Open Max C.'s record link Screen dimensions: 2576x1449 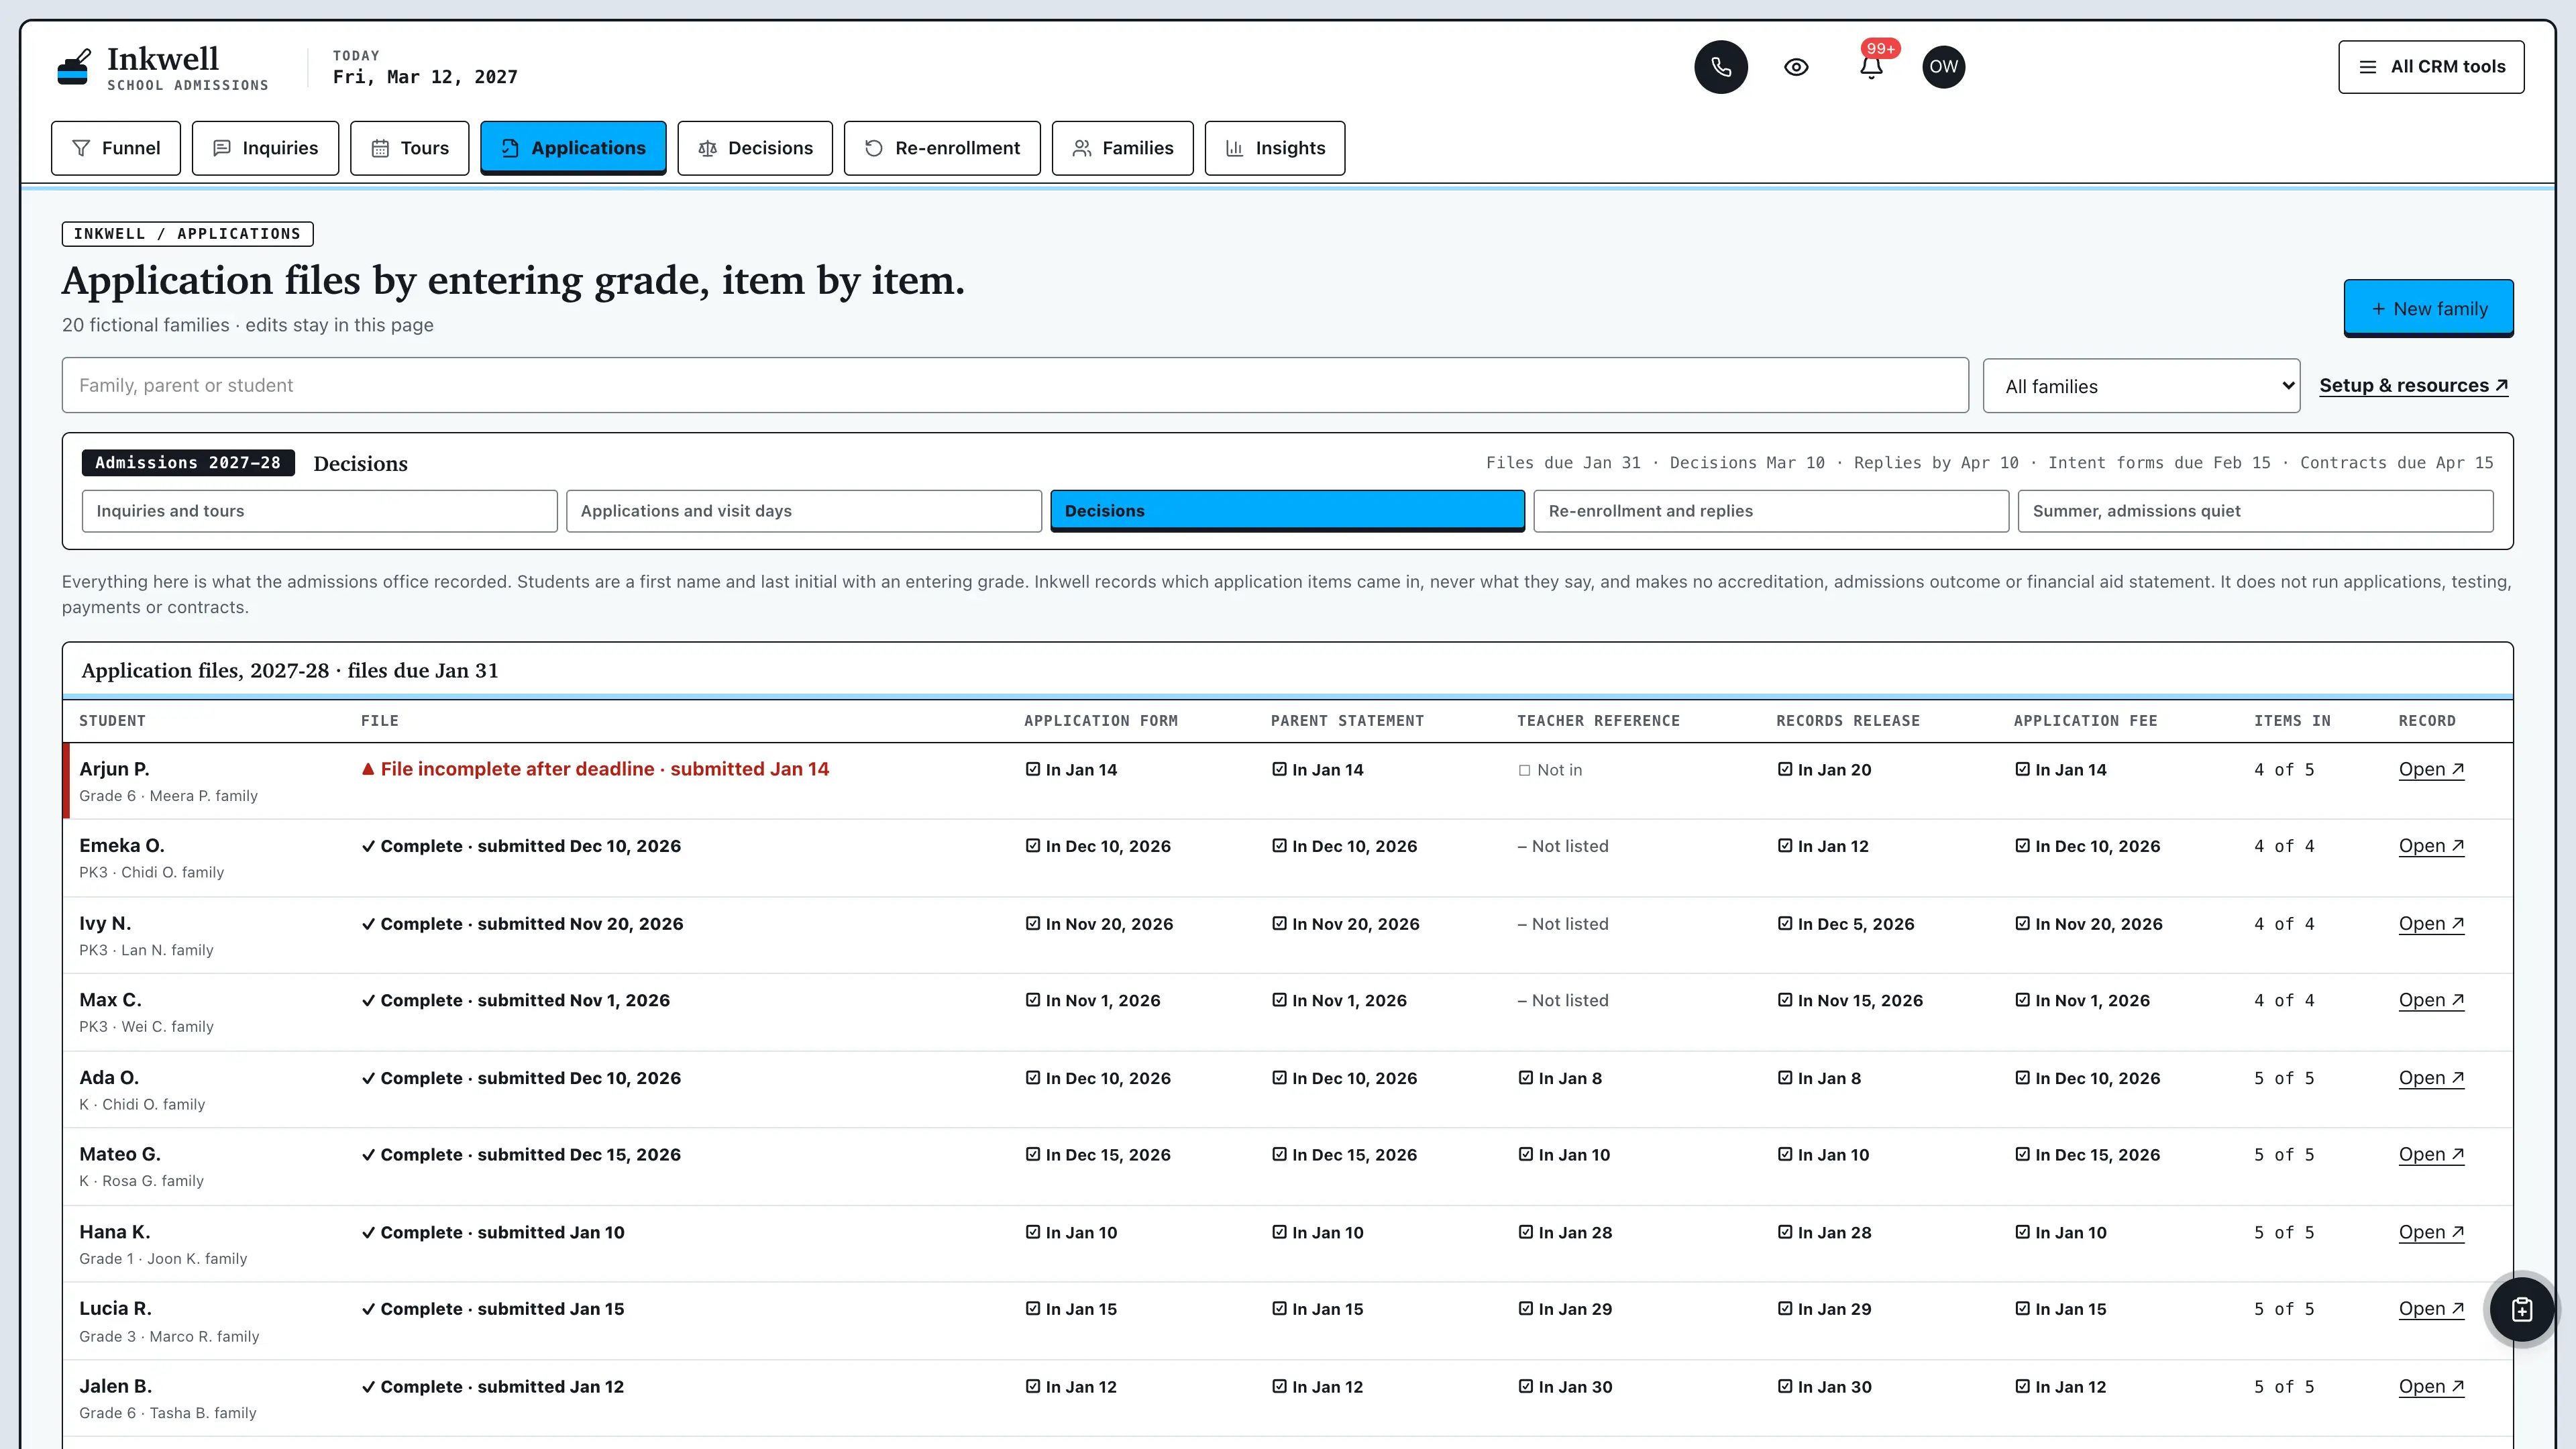pos(2431,1000)
